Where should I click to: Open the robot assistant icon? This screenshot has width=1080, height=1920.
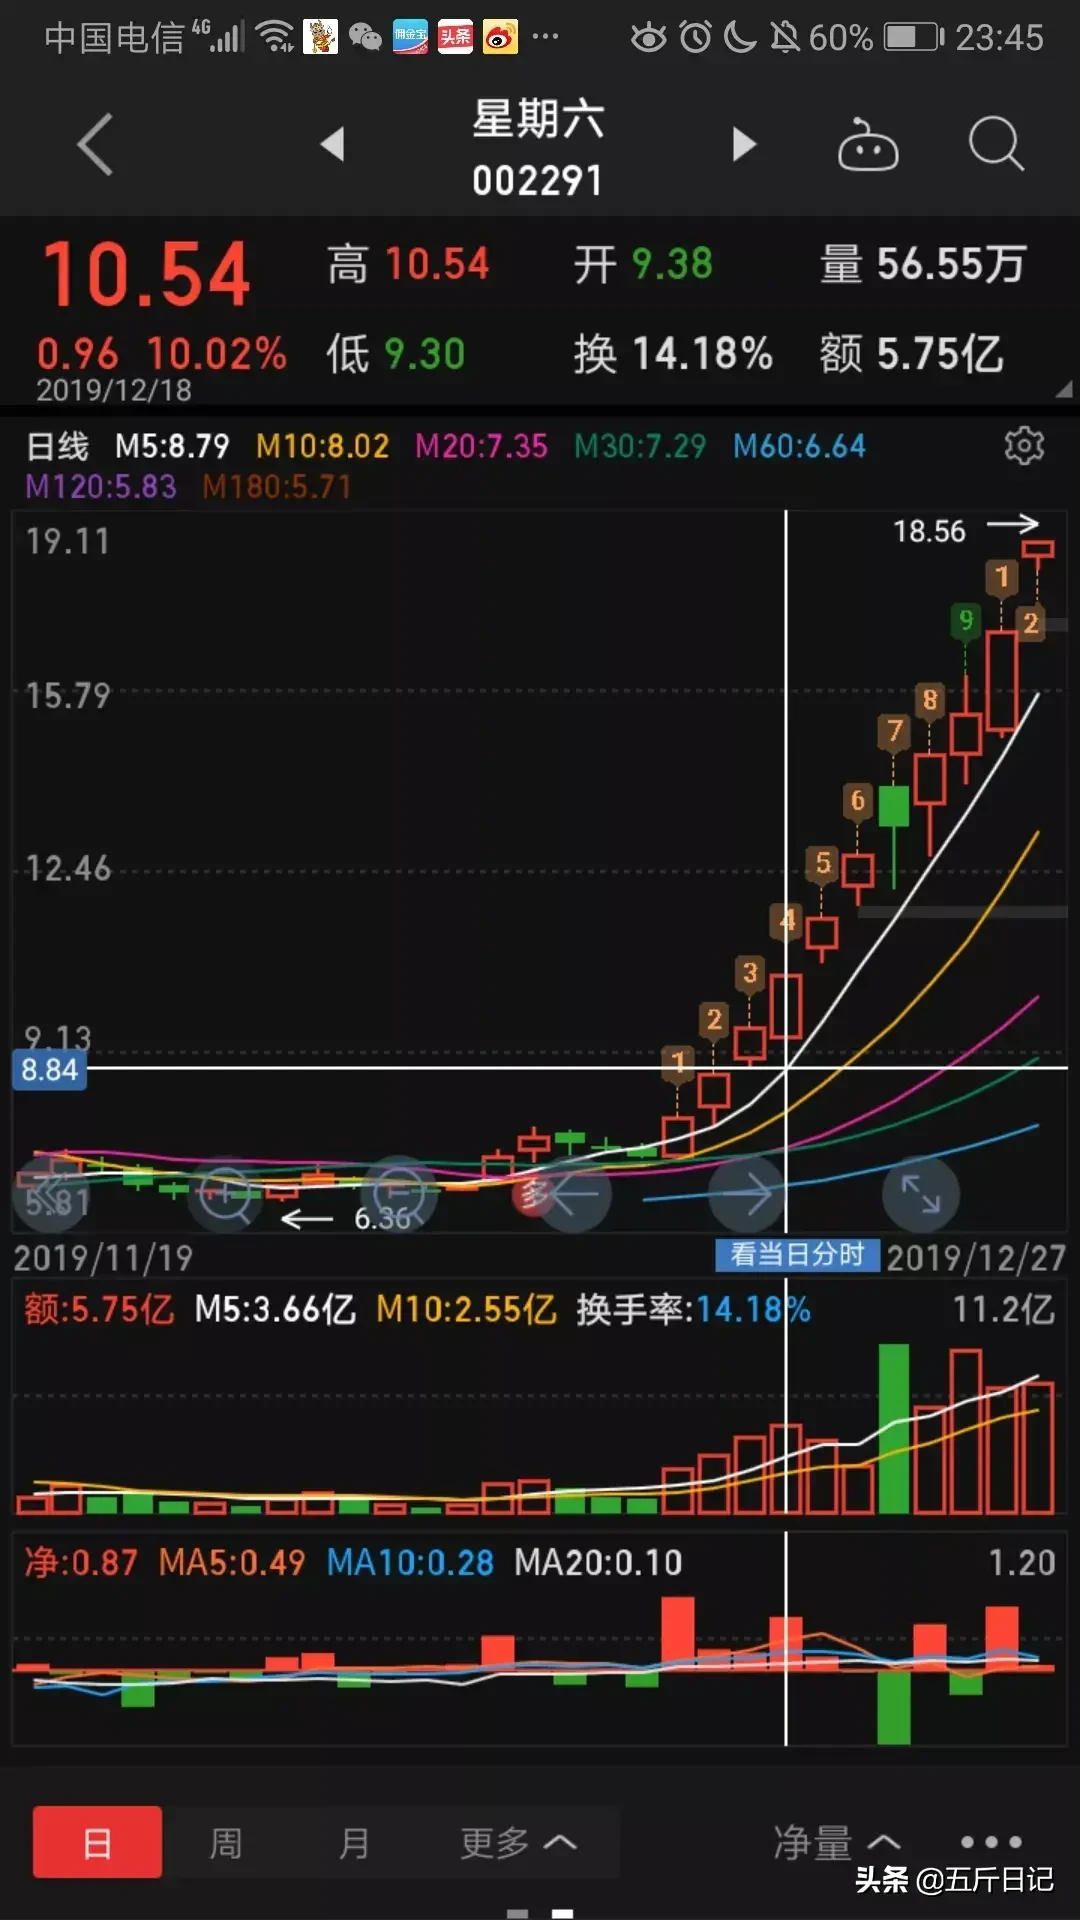tap(867, 145)
